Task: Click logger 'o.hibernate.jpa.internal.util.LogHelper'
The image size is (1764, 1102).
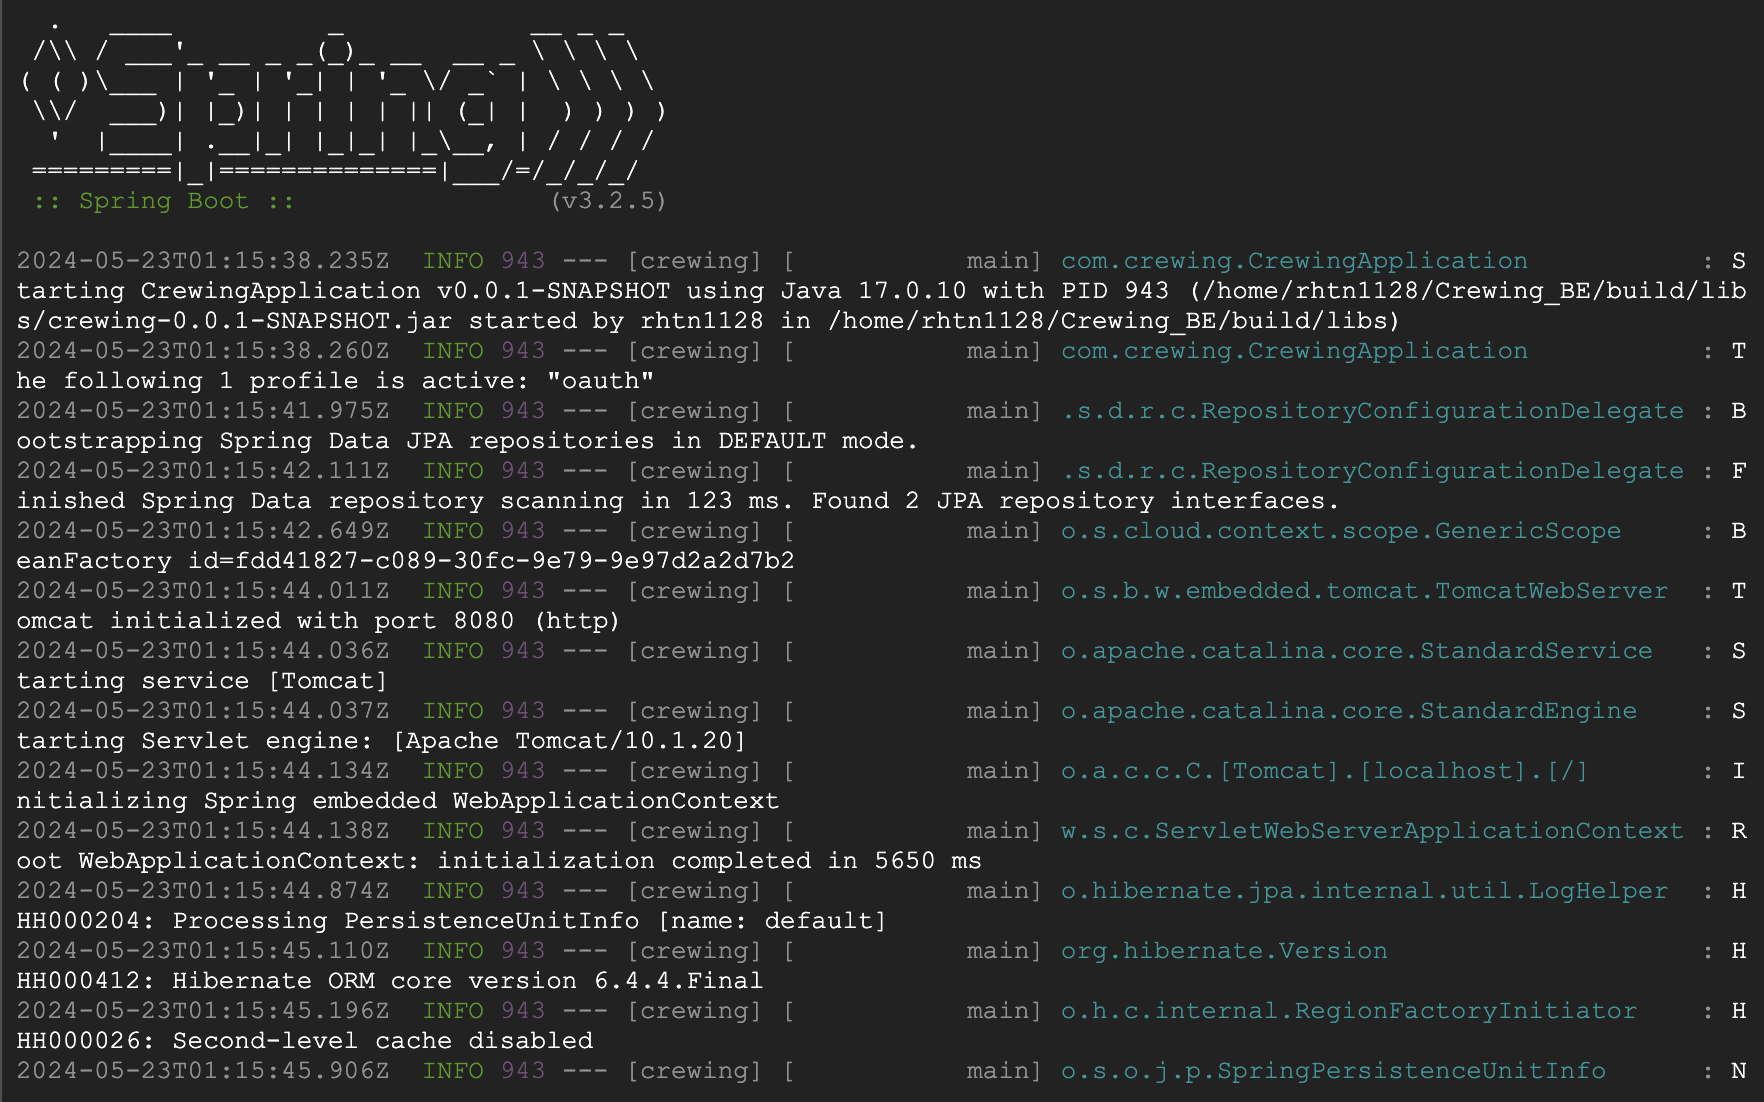Action: pos(1364,891)
